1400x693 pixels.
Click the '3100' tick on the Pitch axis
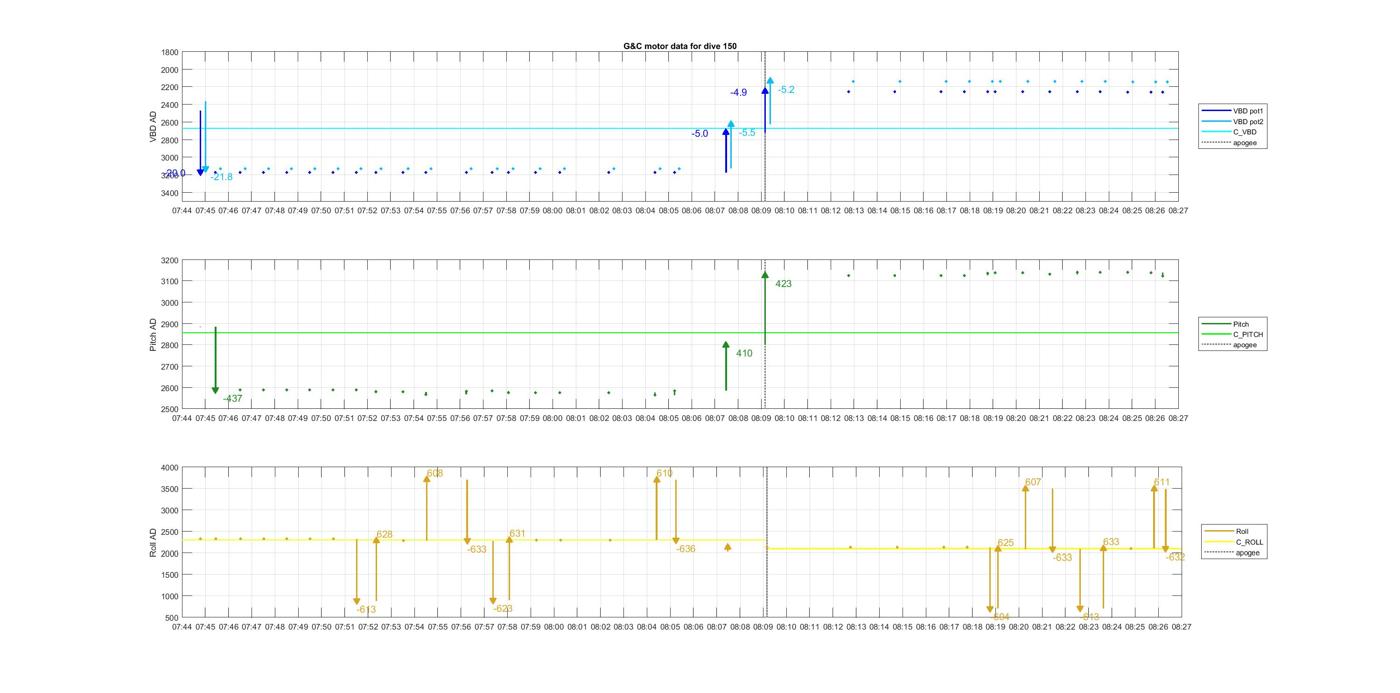click(x=170, y=282)
